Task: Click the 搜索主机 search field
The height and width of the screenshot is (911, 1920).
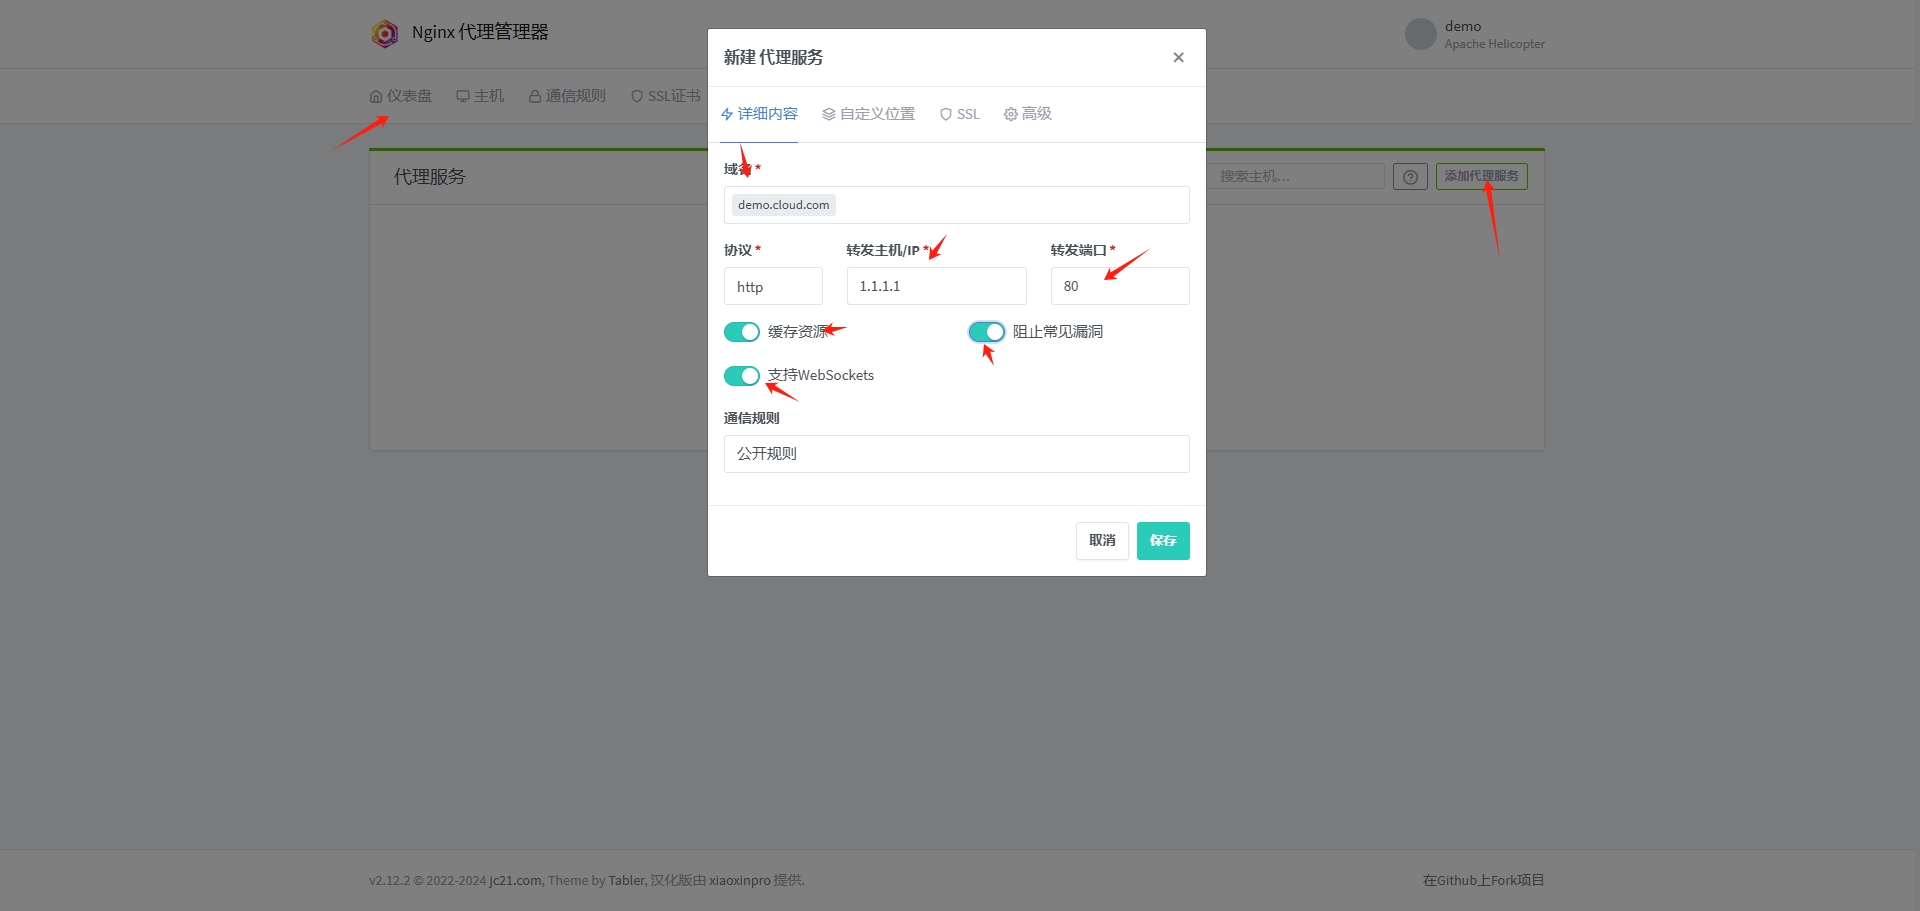Action: pos(1295,176)
